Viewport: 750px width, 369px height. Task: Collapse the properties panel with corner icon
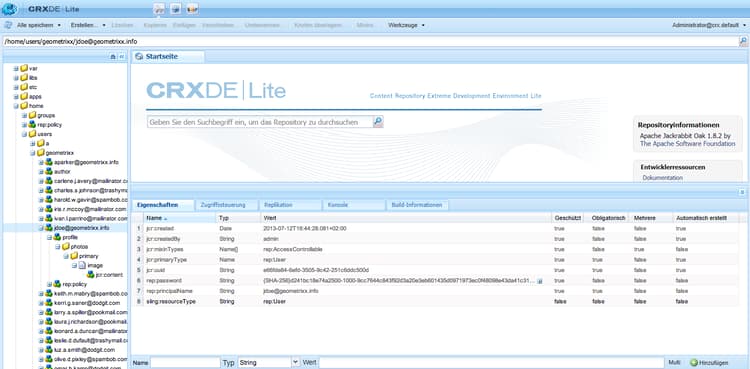tap(742, 192)
